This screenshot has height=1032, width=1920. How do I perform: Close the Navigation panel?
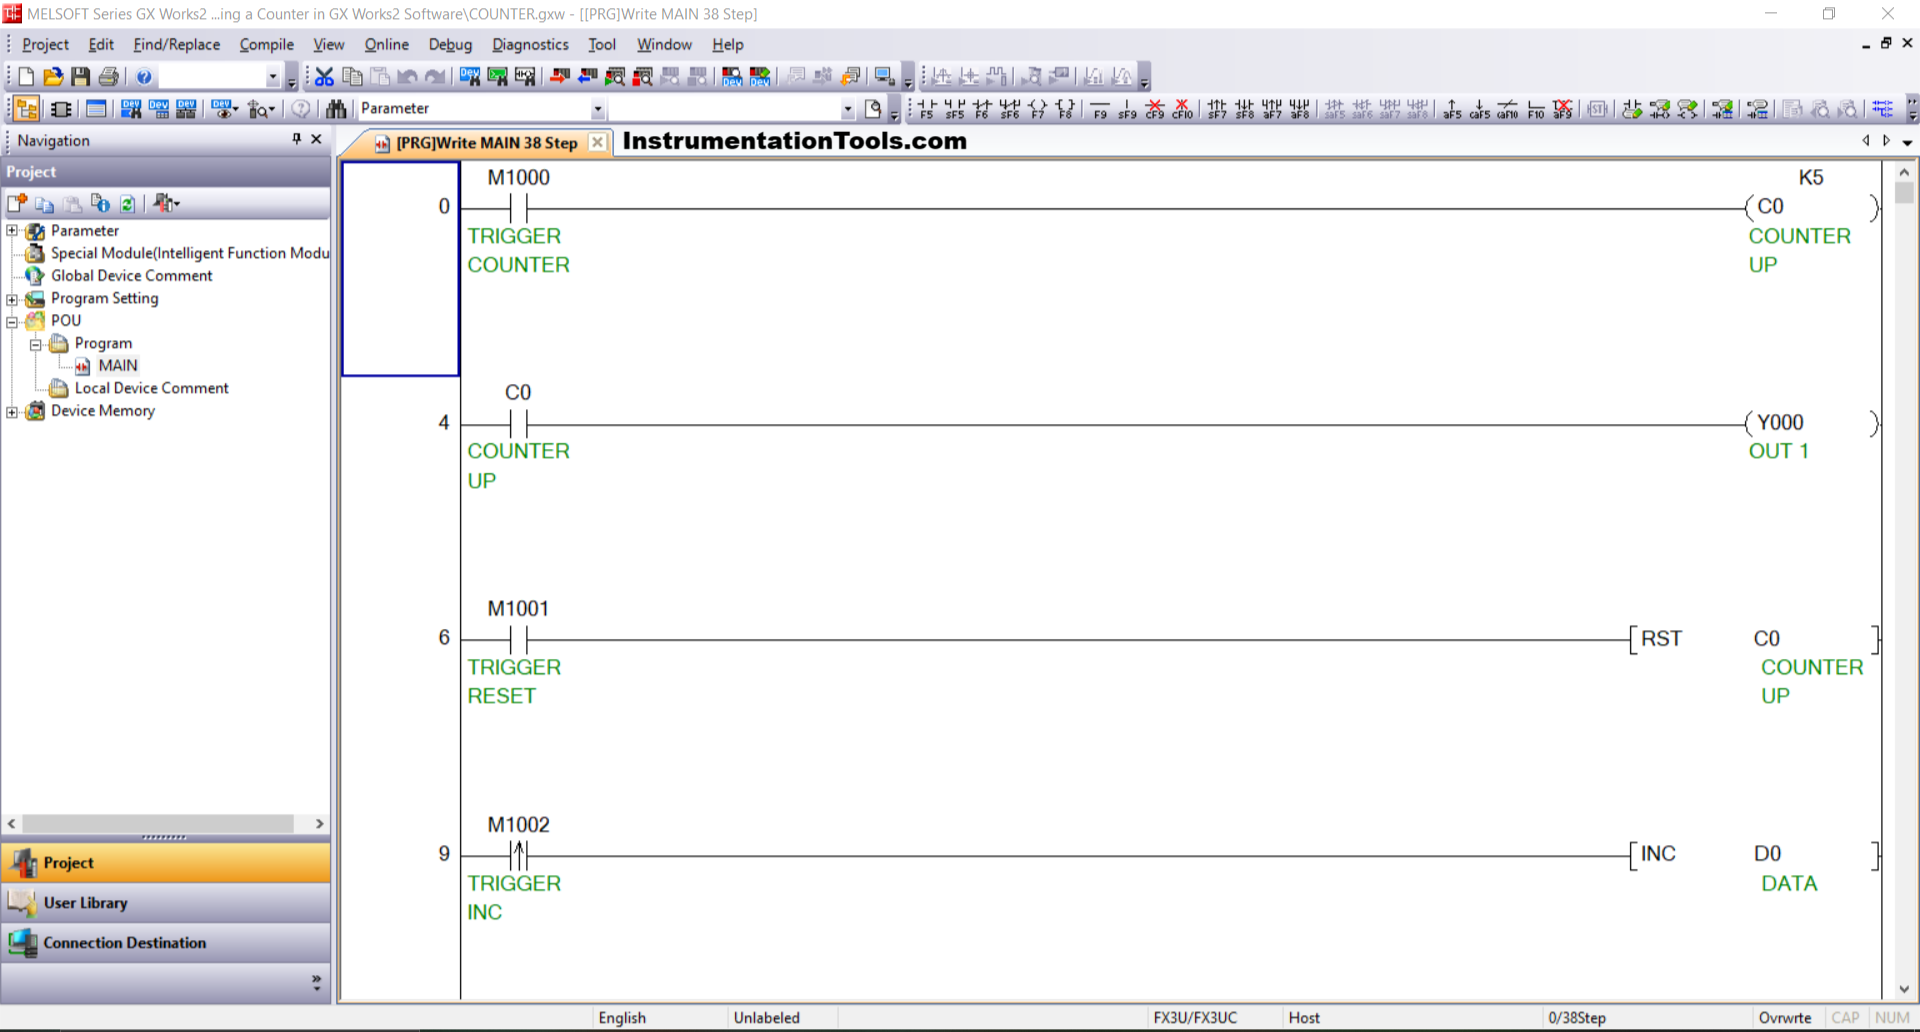click(x=317, y=140)
